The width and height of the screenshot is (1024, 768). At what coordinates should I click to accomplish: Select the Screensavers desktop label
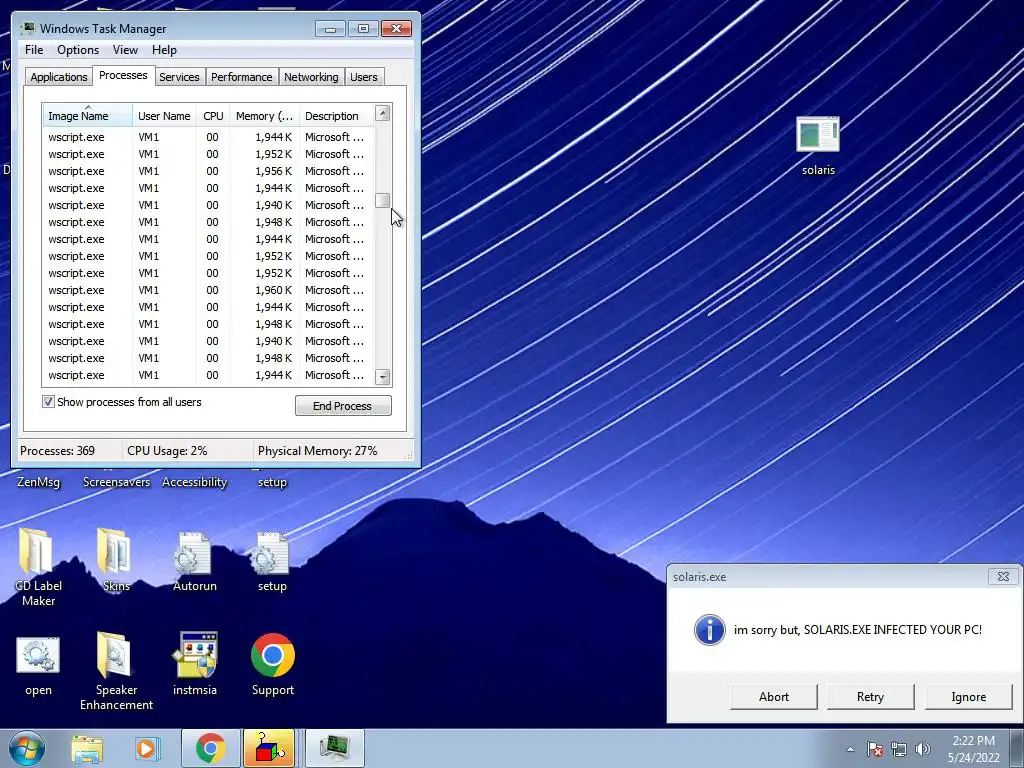(x=116, y=482)
